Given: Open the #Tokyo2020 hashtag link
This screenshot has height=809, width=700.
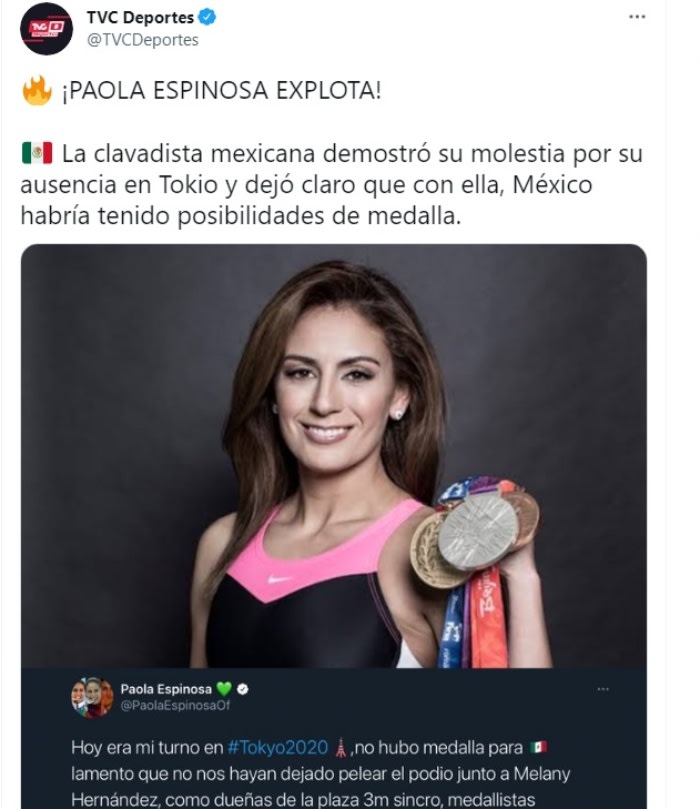Looking at the screenshot, I should (x=278, y=748).
